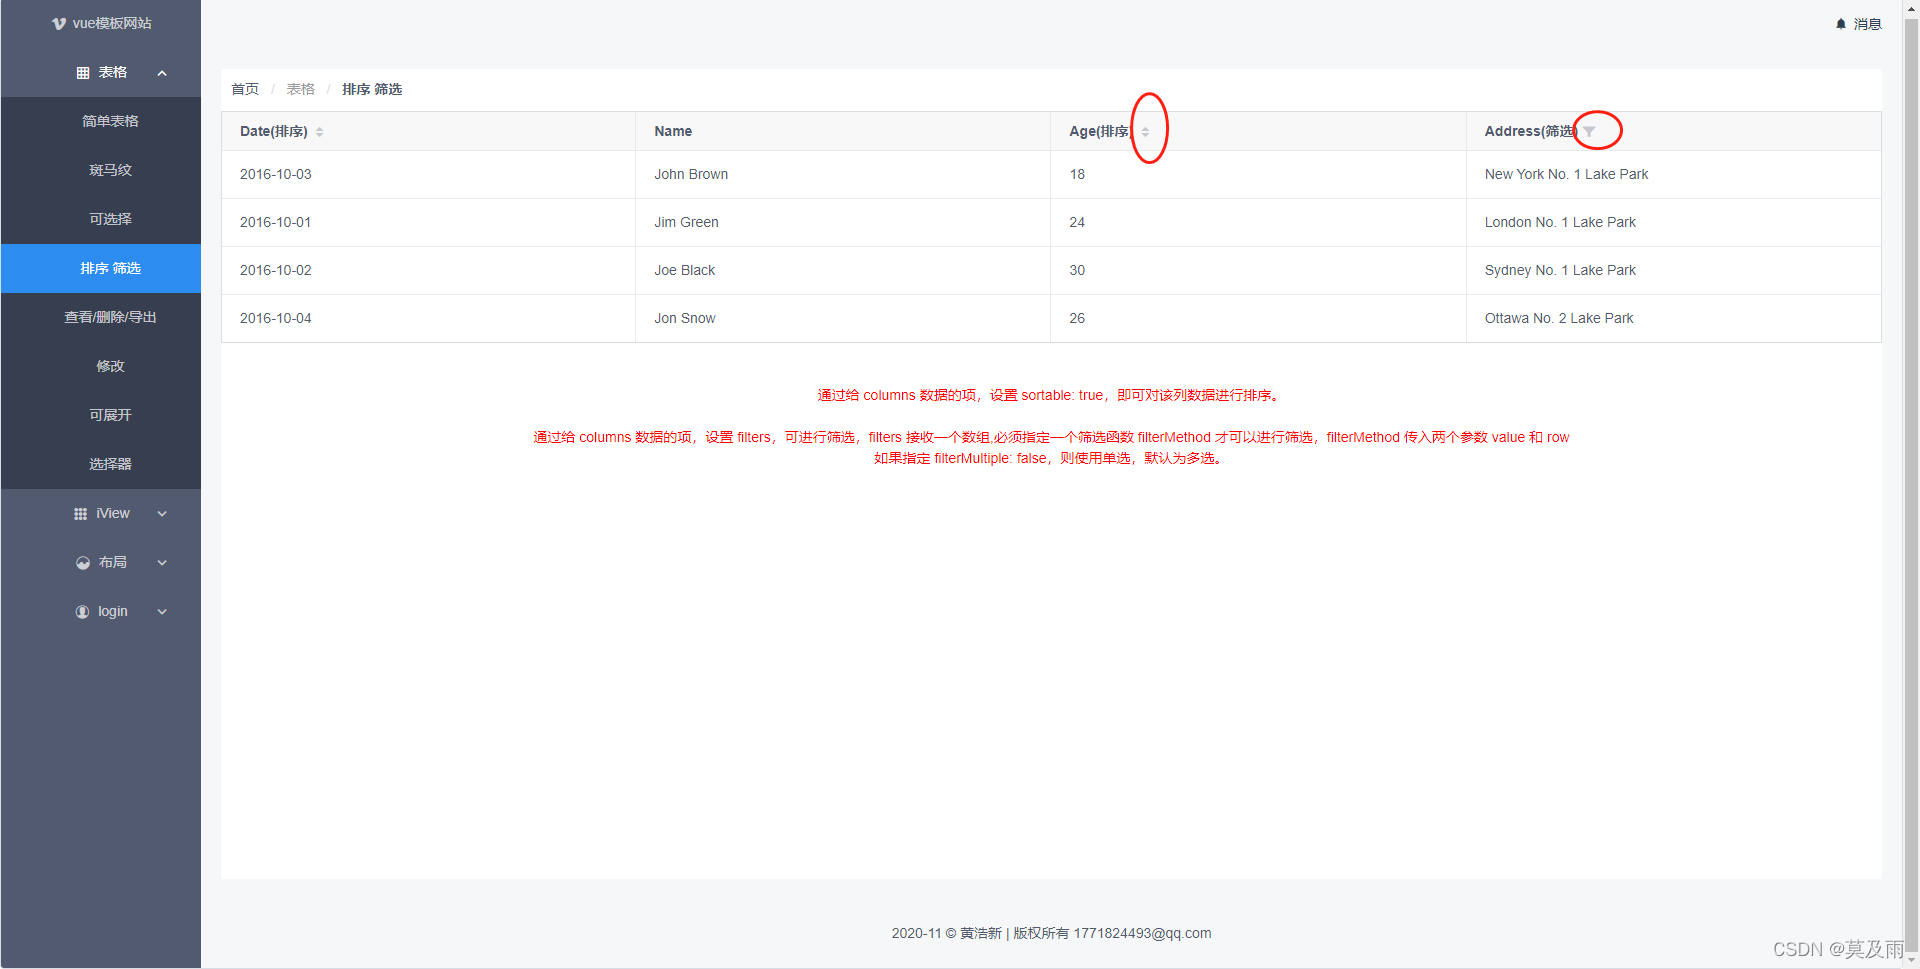The width and height of the screenshot is (1920, 969).
Task: Click the Date(排序) column header text
Action: click(x=274, y=131)
